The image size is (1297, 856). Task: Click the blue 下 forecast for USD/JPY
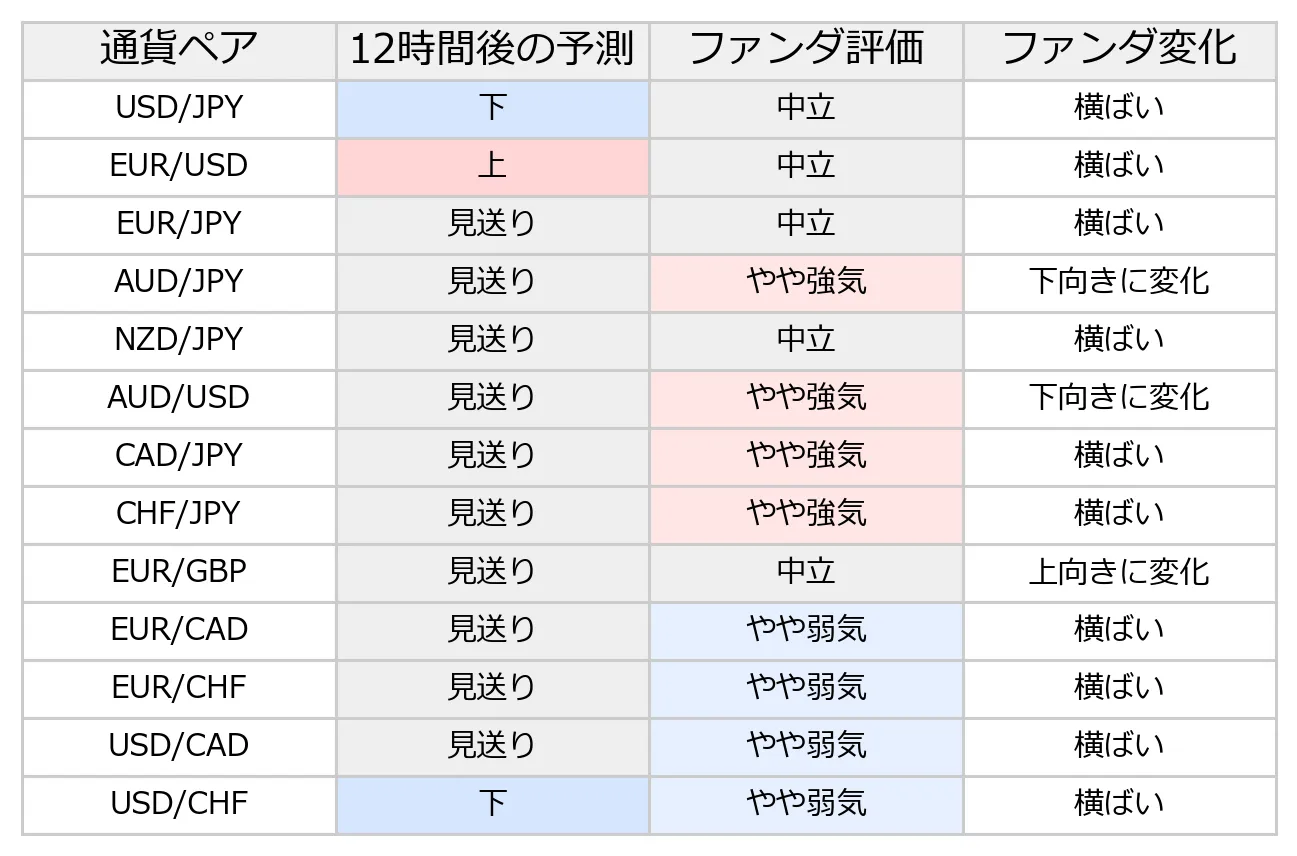click(x=492, y=107)
